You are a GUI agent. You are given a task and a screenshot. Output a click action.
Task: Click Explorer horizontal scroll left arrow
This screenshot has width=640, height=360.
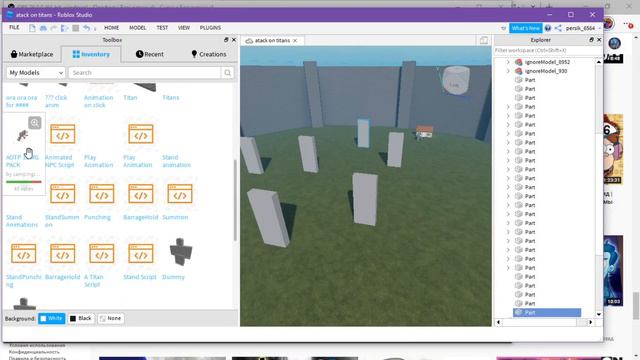(498, 322)
